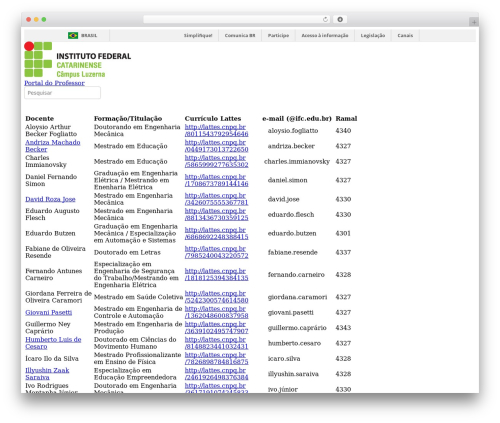Click the Instituto Federal Catarinense logo
The height and width of the screenshot is (423, 500).
click(x=78, y=60)
